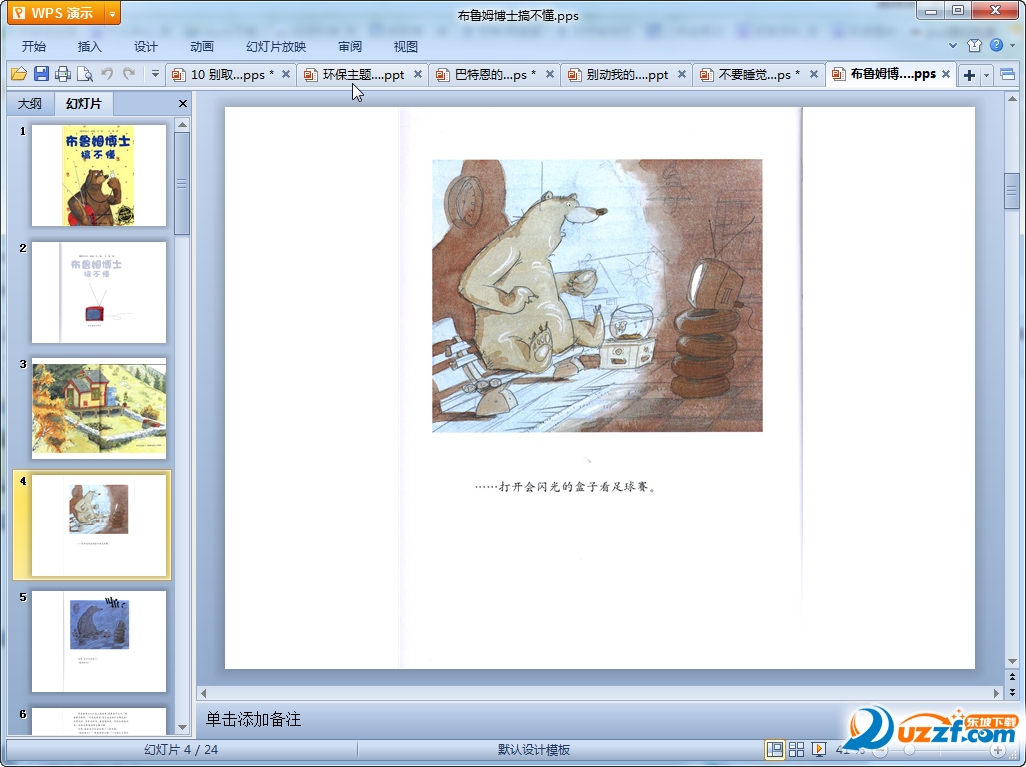The image size is (1026, 767).
Task: Click the open file folder icon
Action: coord(19,74)
